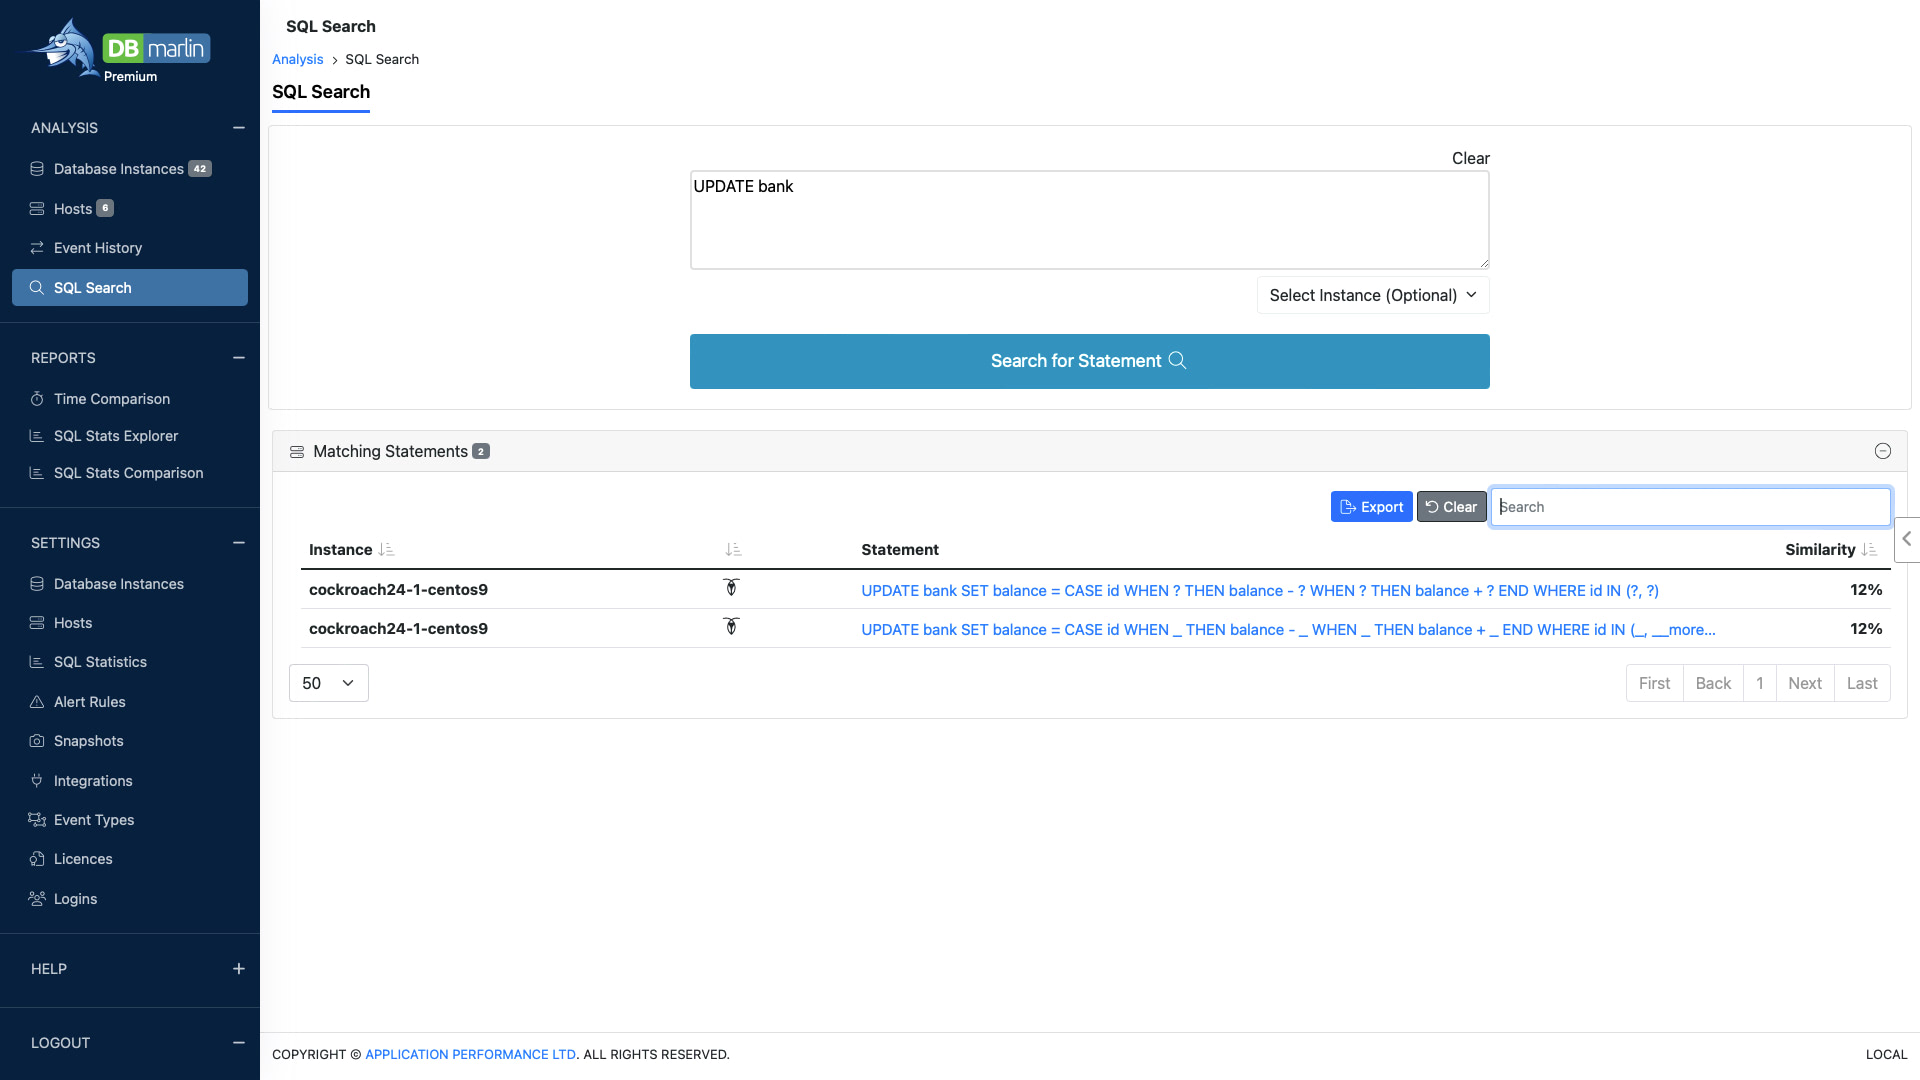Click the Database Instances count badge 42
Viewport: 1920px width, 1080px height.
(200, 169)
